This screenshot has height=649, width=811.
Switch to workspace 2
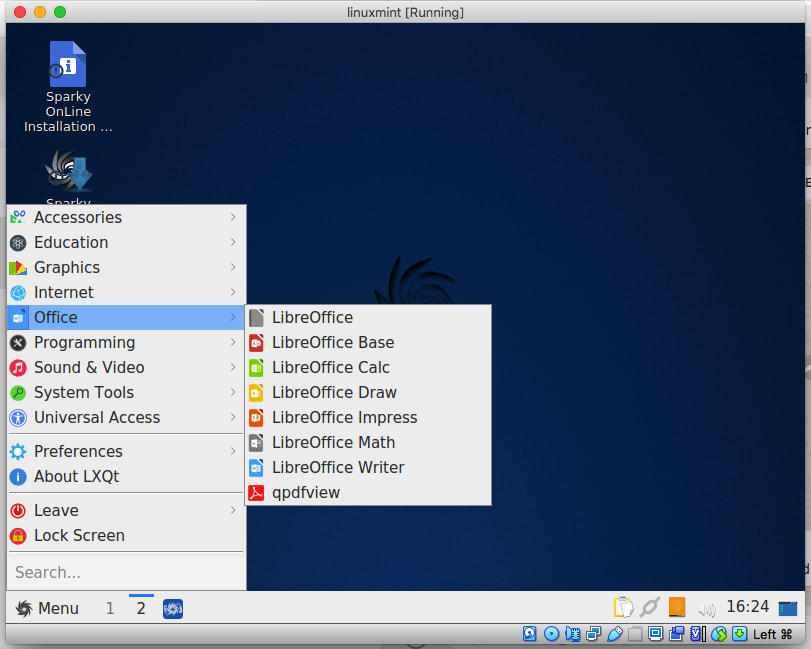[141, 608]
